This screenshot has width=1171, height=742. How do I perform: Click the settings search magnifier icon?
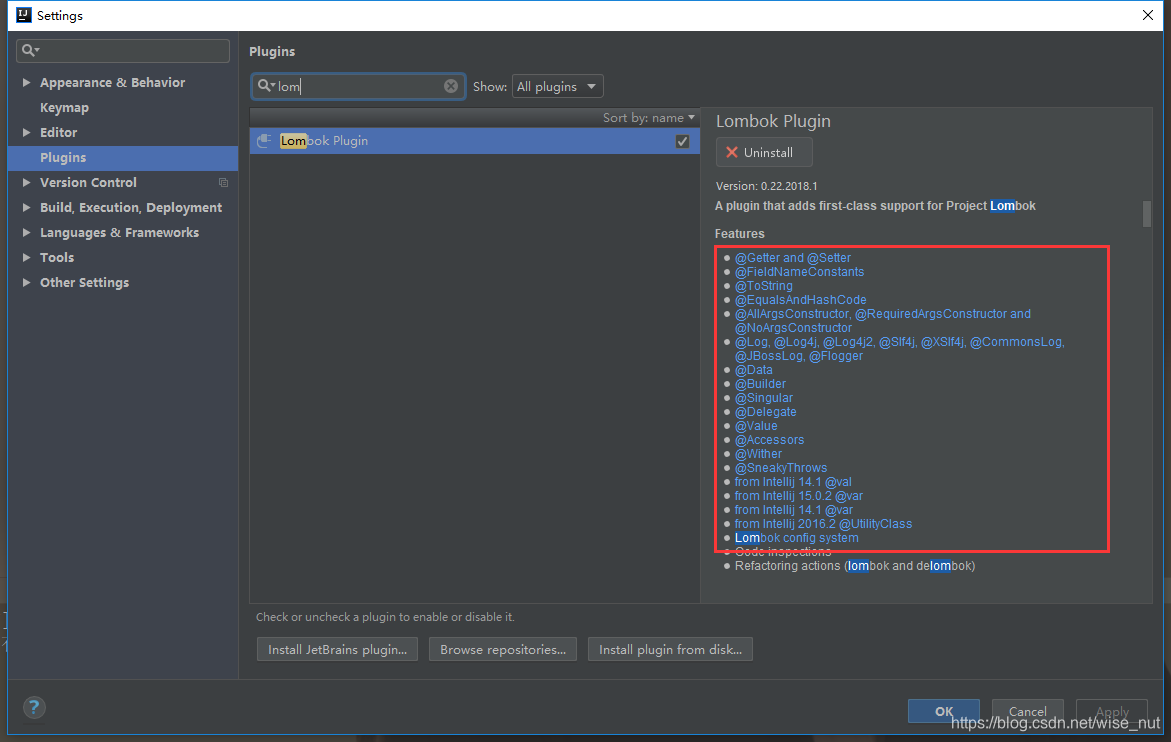tap(28, 50)
